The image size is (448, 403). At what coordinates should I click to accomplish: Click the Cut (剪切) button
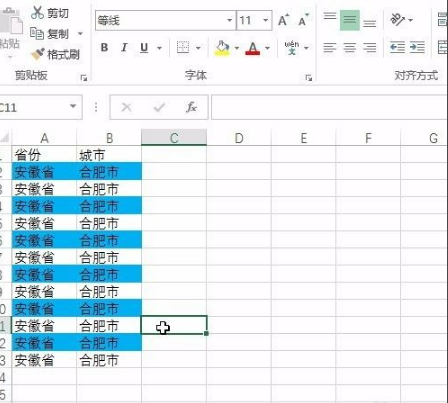click(50, 13)
